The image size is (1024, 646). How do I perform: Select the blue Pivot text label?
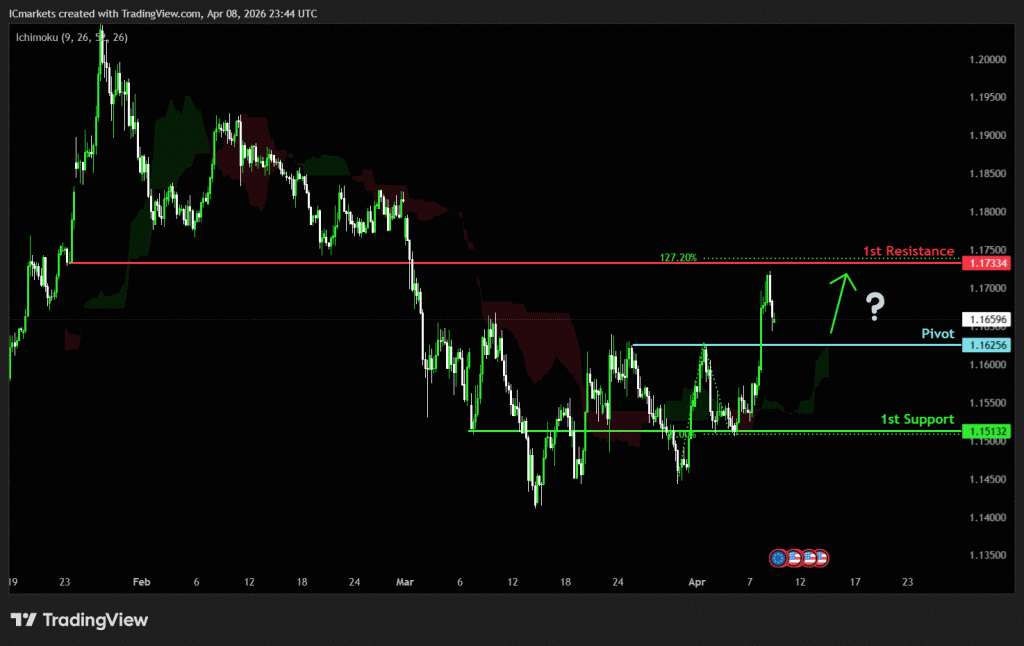point(937,333)
